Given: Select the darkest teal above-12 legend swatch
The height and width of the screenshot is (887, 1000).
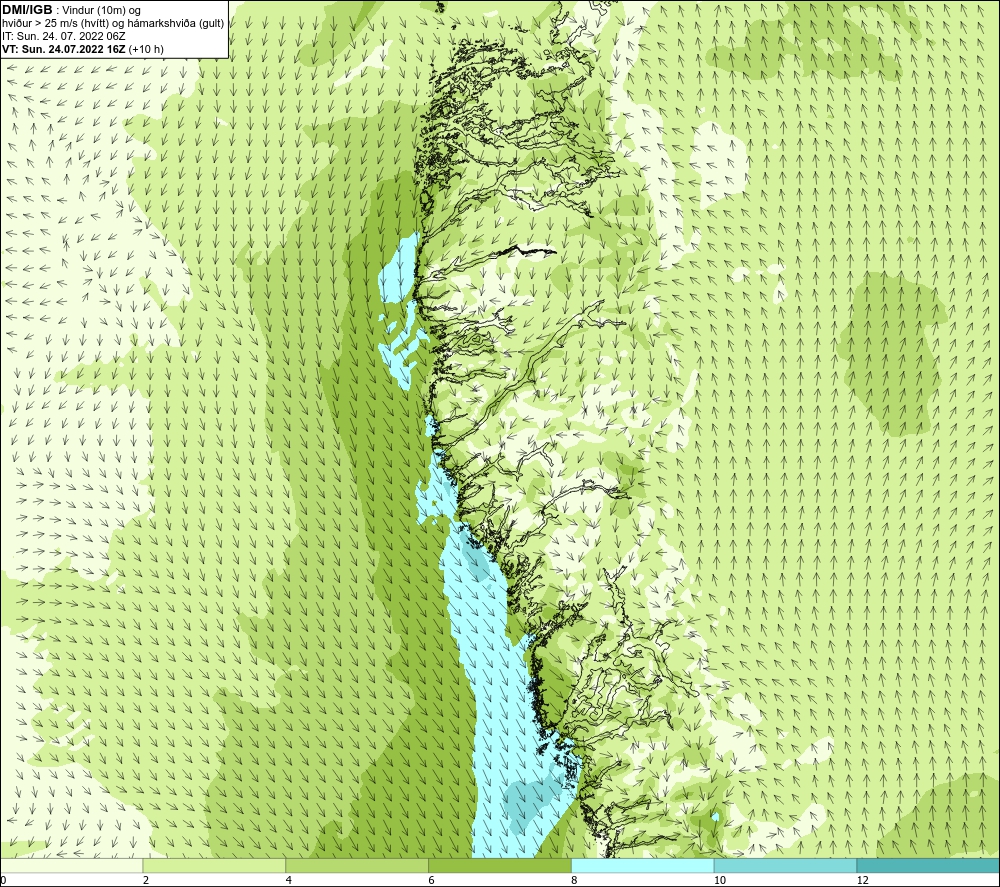Looking at the screenshot, I should coord(928,865).
